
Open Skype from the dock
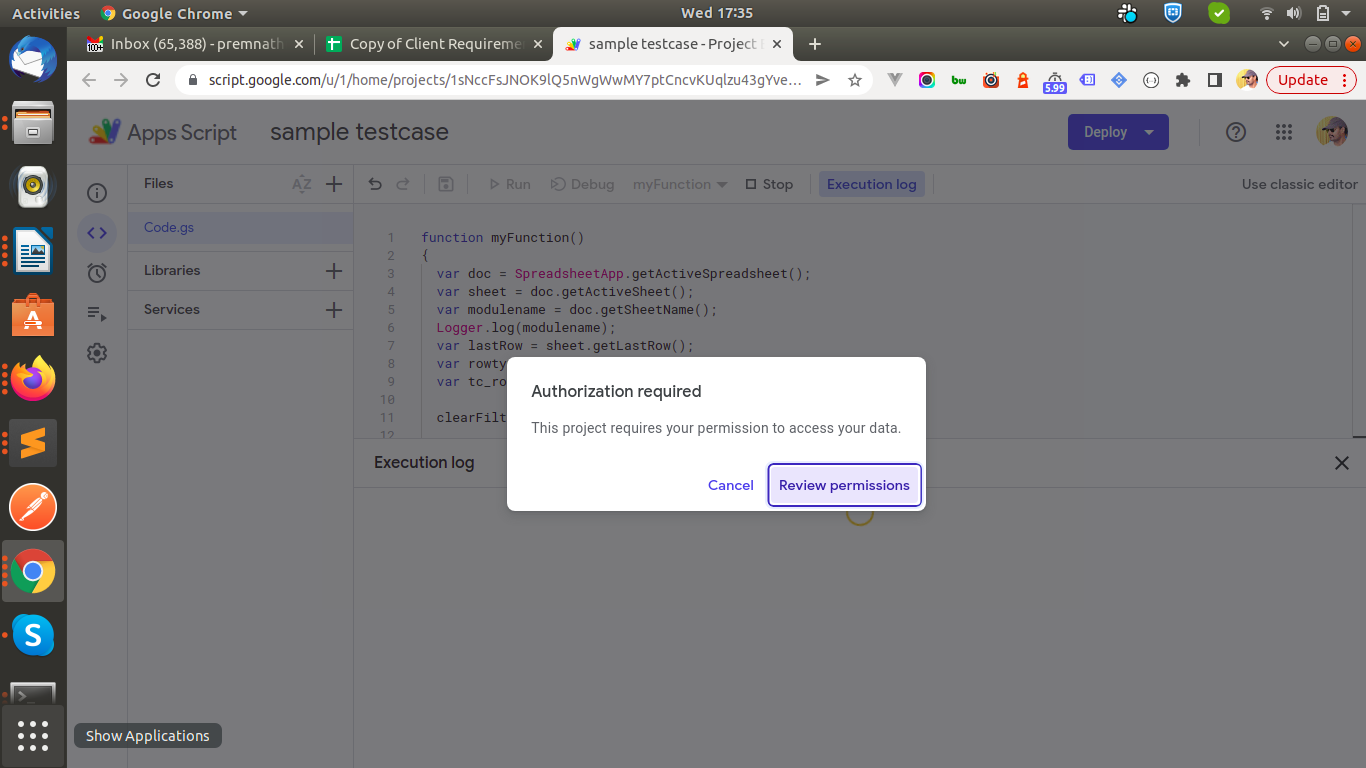click(33, 635)
